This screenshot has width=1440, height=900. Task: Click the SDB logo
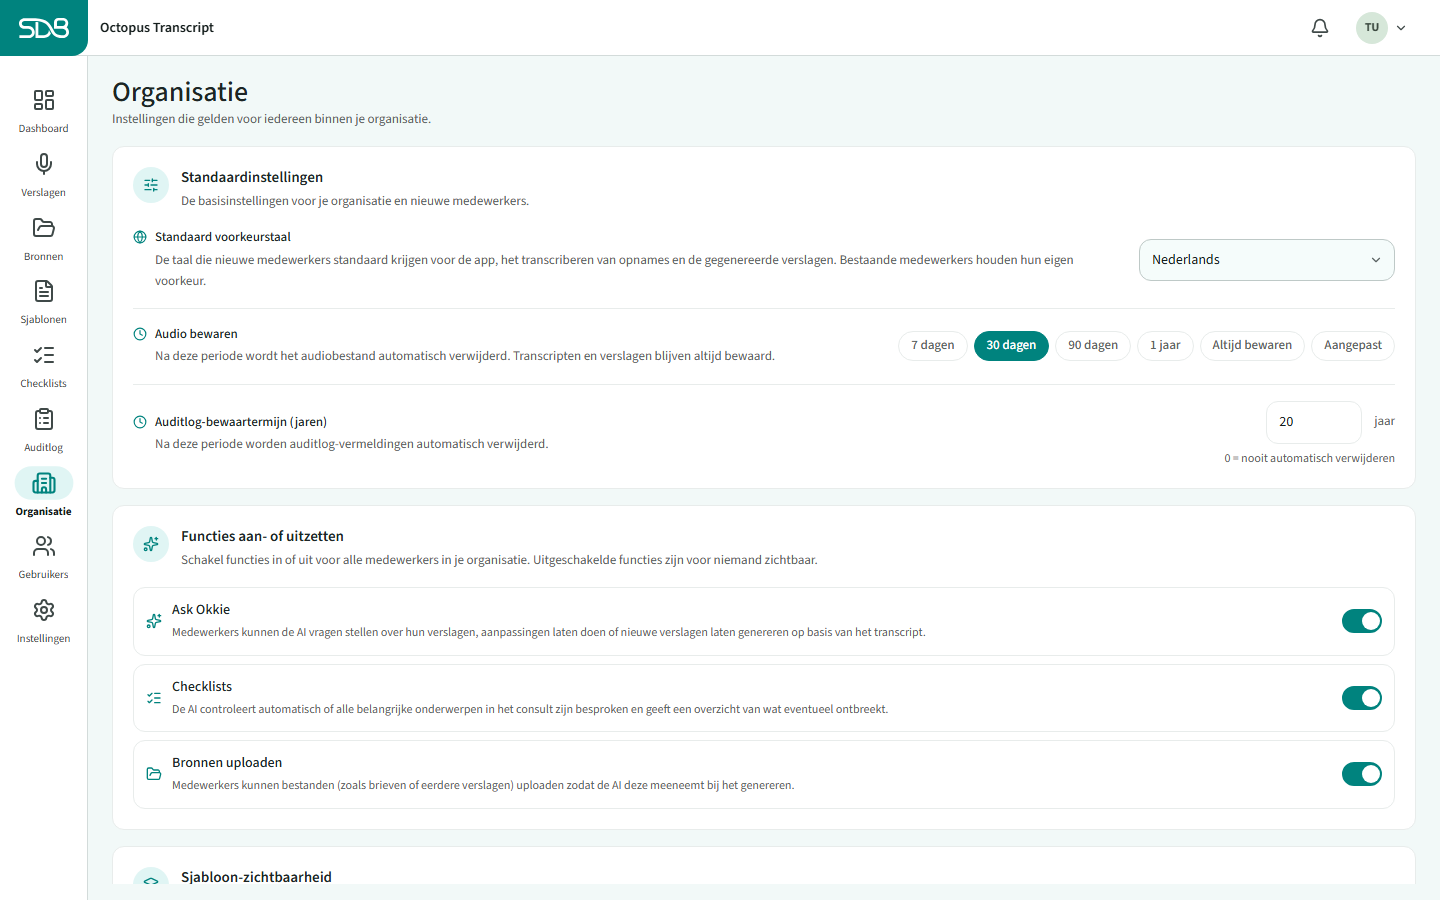[x=44, y=28]
